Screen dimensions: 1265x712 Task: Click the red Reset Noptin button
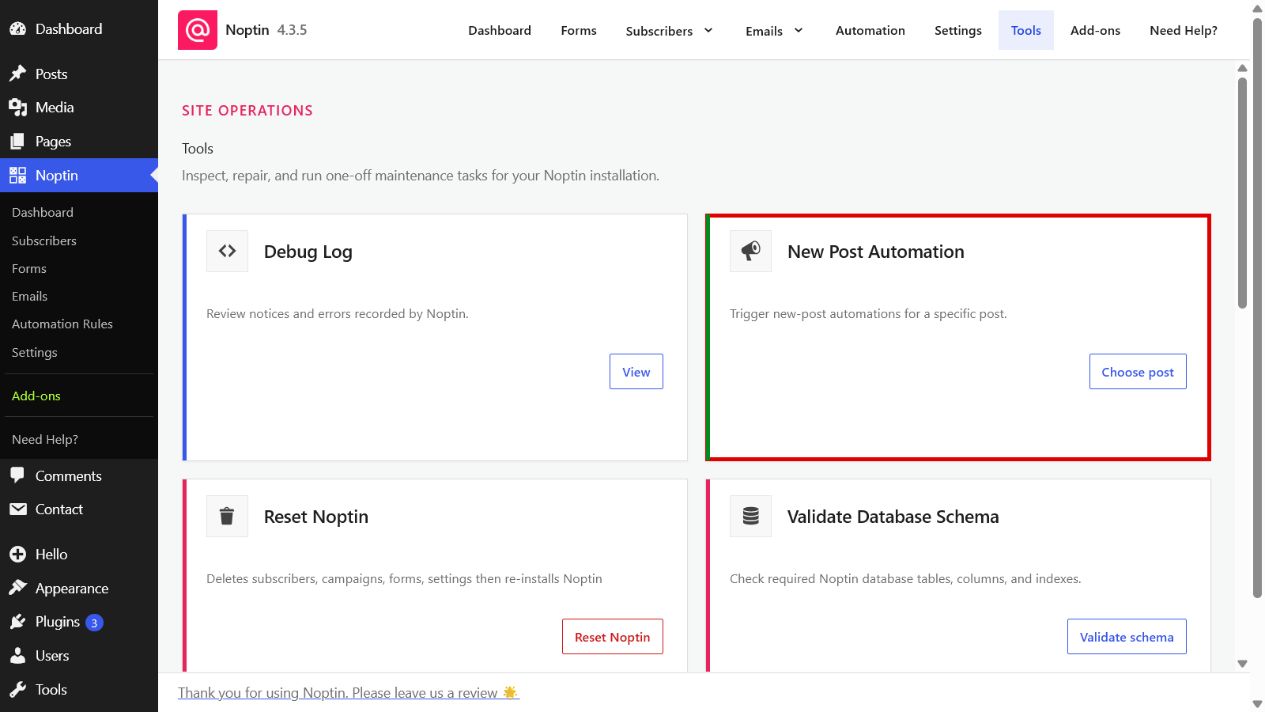pos(612,636)
